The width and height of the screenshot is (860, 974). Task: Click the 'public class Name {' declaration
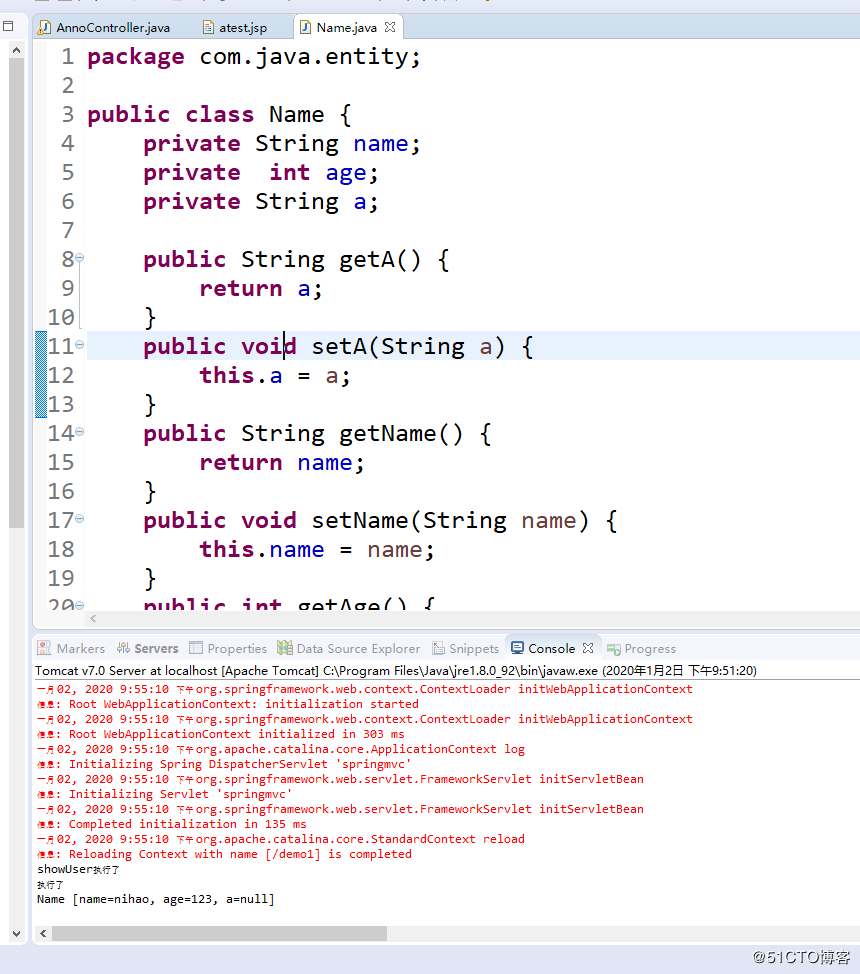[219, 114]
